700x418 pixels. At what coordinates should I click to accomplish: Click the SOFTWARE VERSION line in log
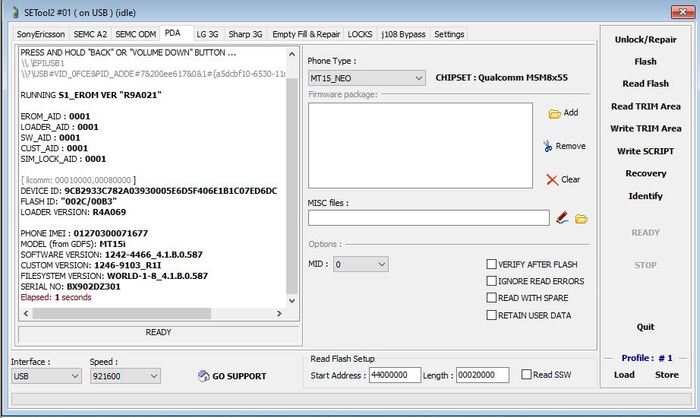(112, 255)
